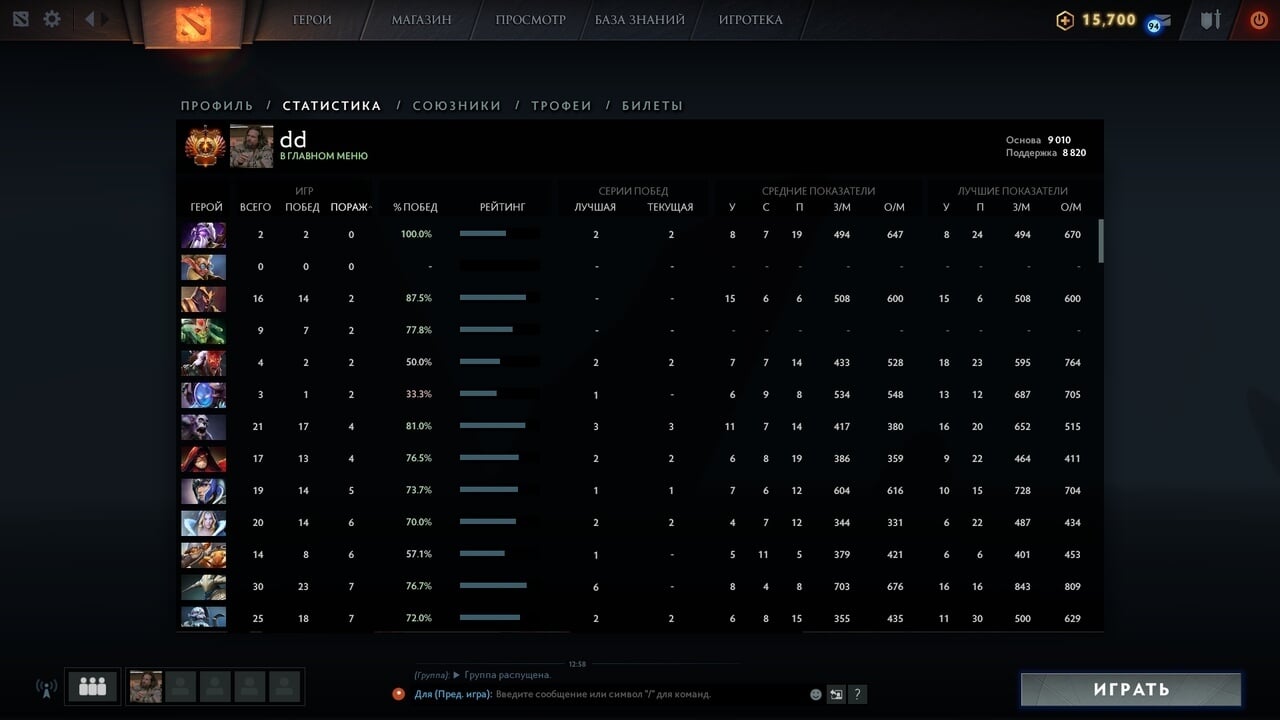Switch to the ТРОФЕИ tab
The image size is (1280, 720).
pyautogui.click(x=561, y=106)
